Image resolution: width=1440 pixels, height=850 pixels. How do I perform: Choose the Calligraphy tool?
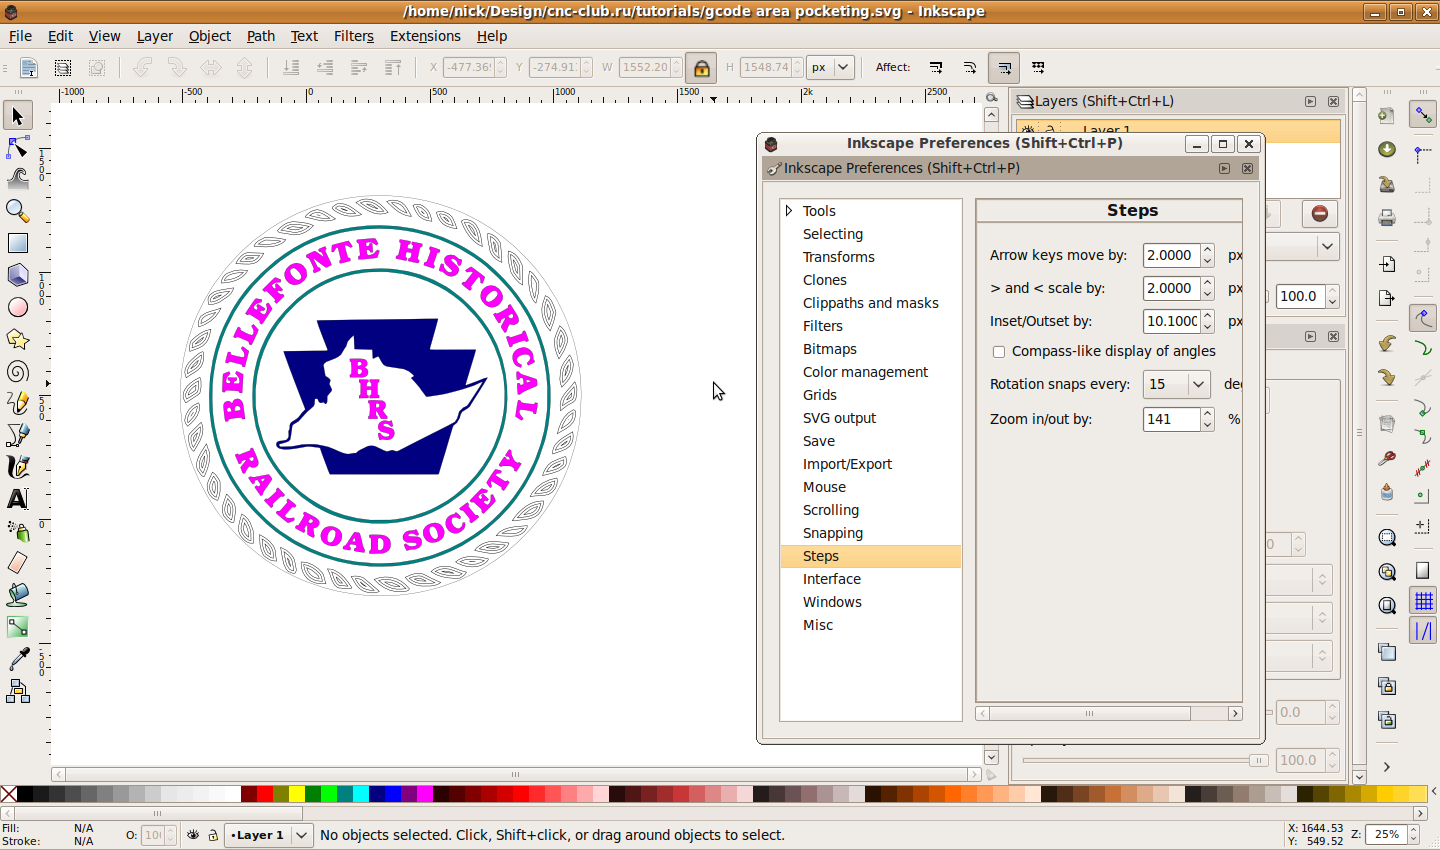[17, 467]
